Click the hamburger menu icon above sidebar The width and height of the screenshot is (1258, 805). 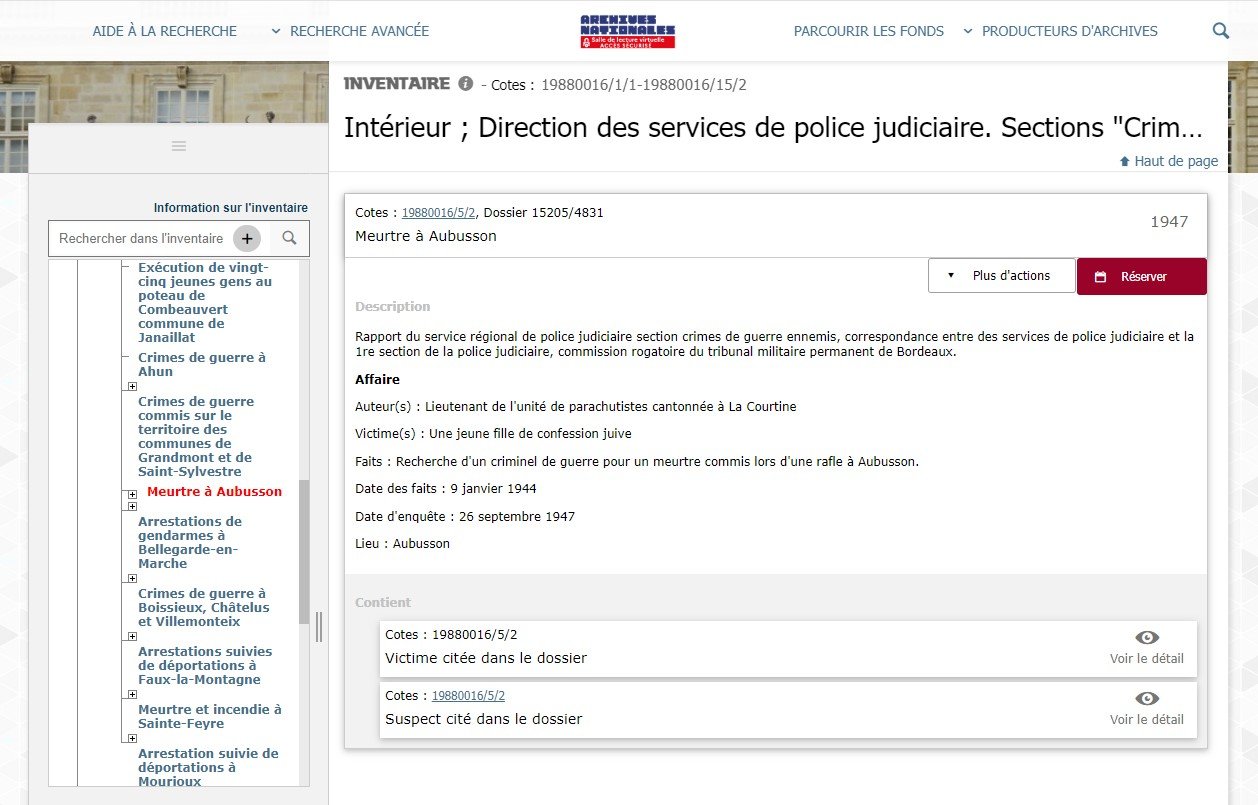[x=179, y=146]
